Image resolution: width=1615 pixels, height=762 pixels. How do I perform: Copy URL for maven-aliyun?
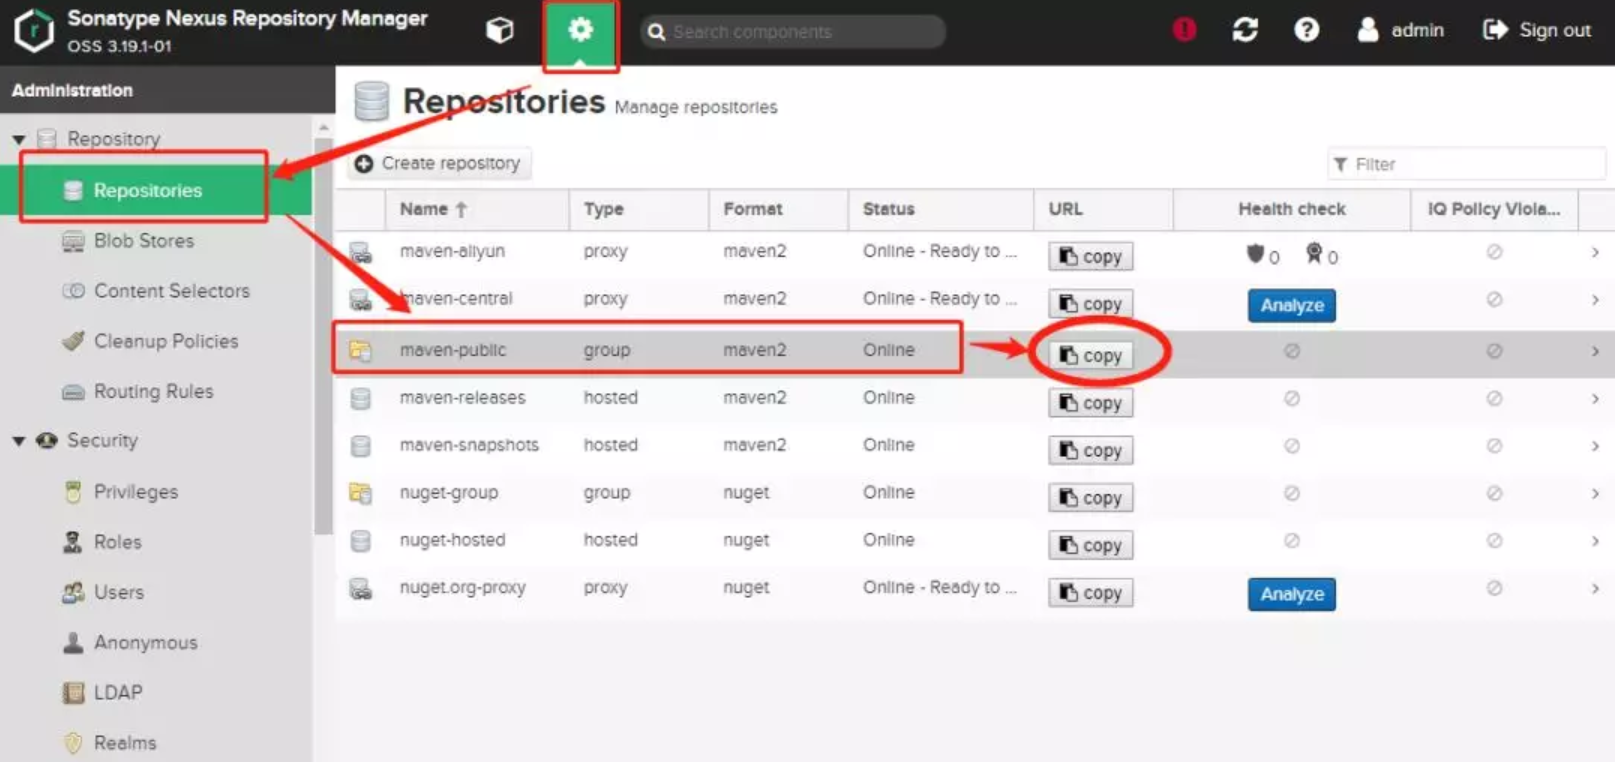coord(1090,256)
